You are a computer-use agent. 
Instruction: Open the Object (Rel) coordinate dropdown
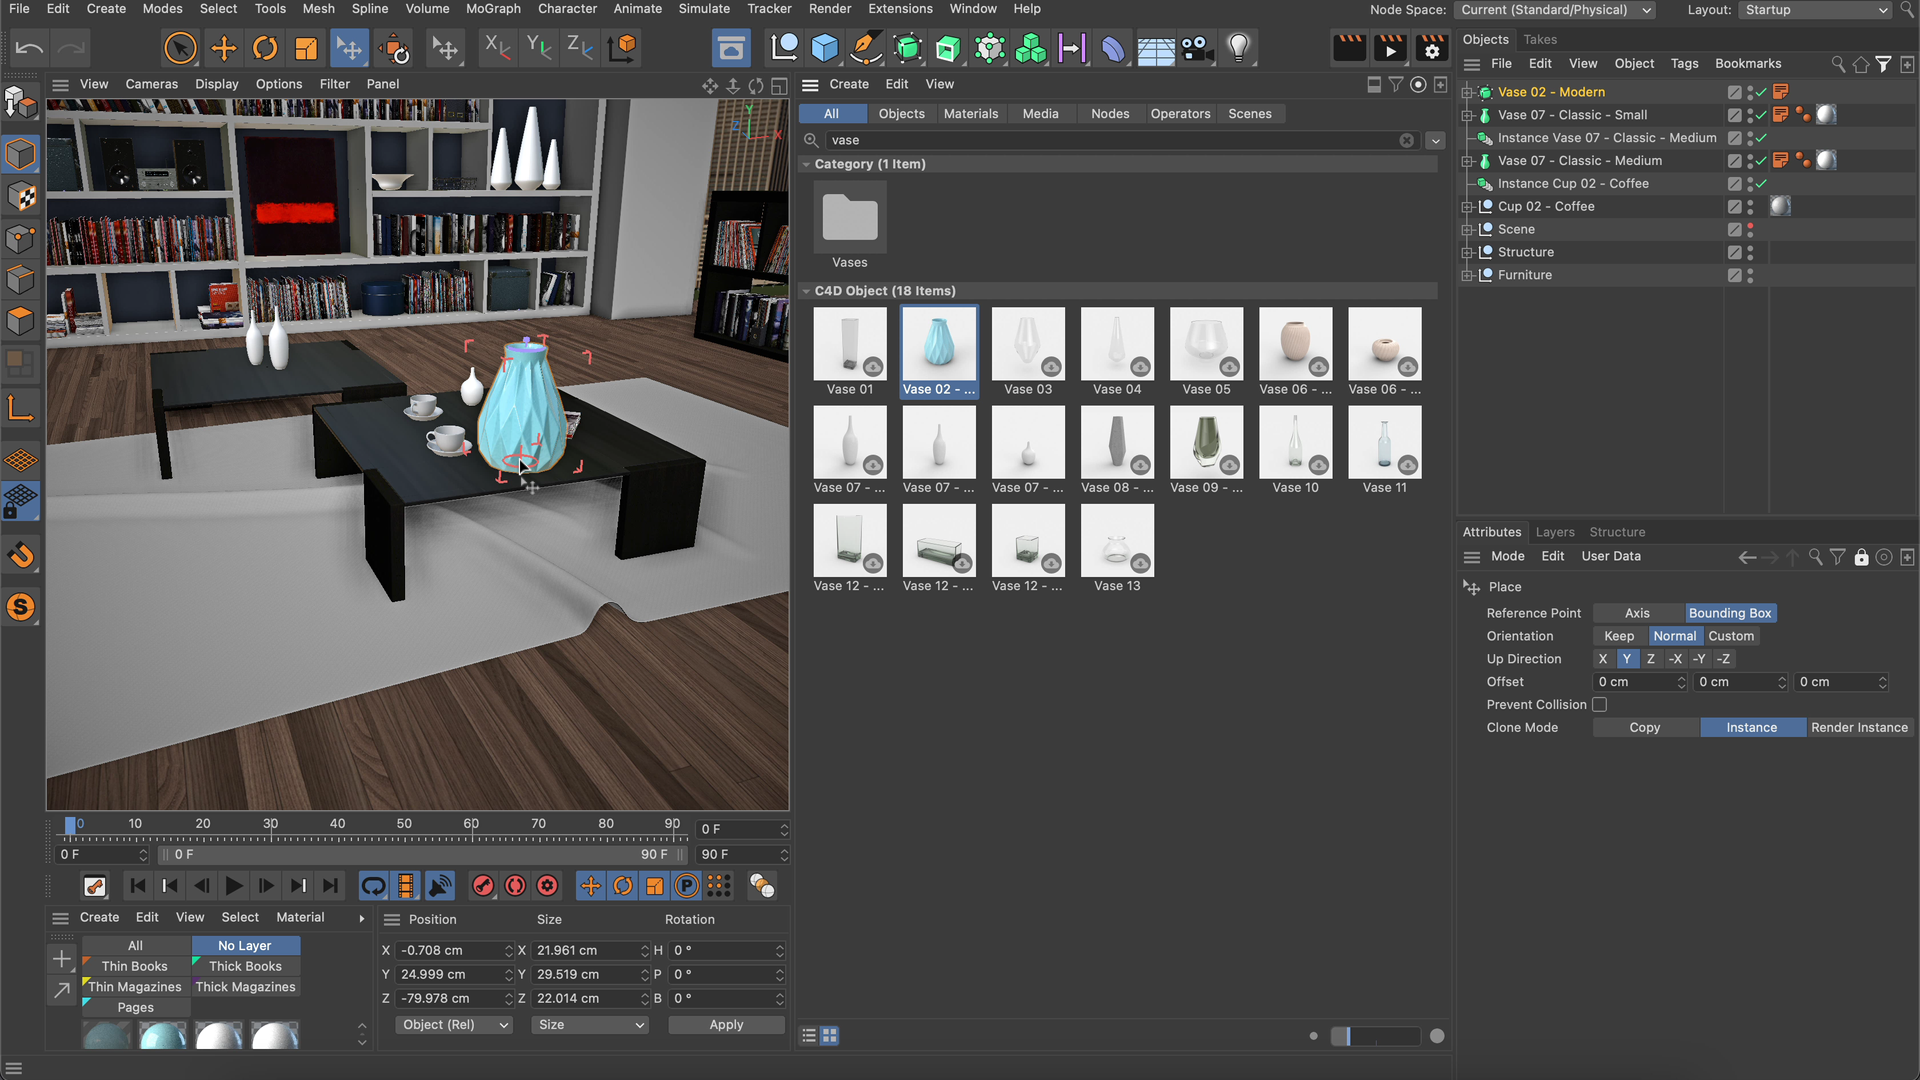pos(454,1025)
